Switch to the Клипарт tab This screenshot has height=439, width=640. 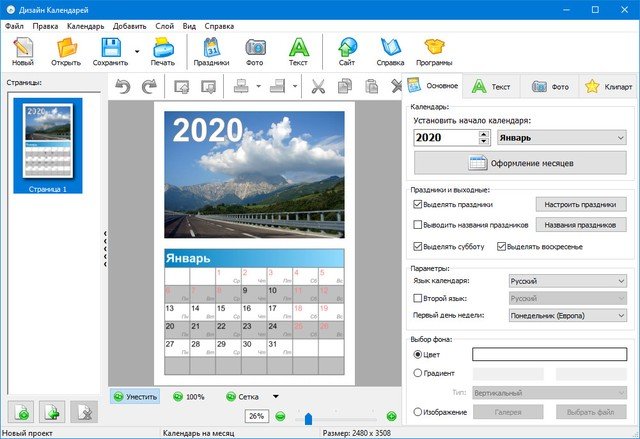click(x=606, y=87)
